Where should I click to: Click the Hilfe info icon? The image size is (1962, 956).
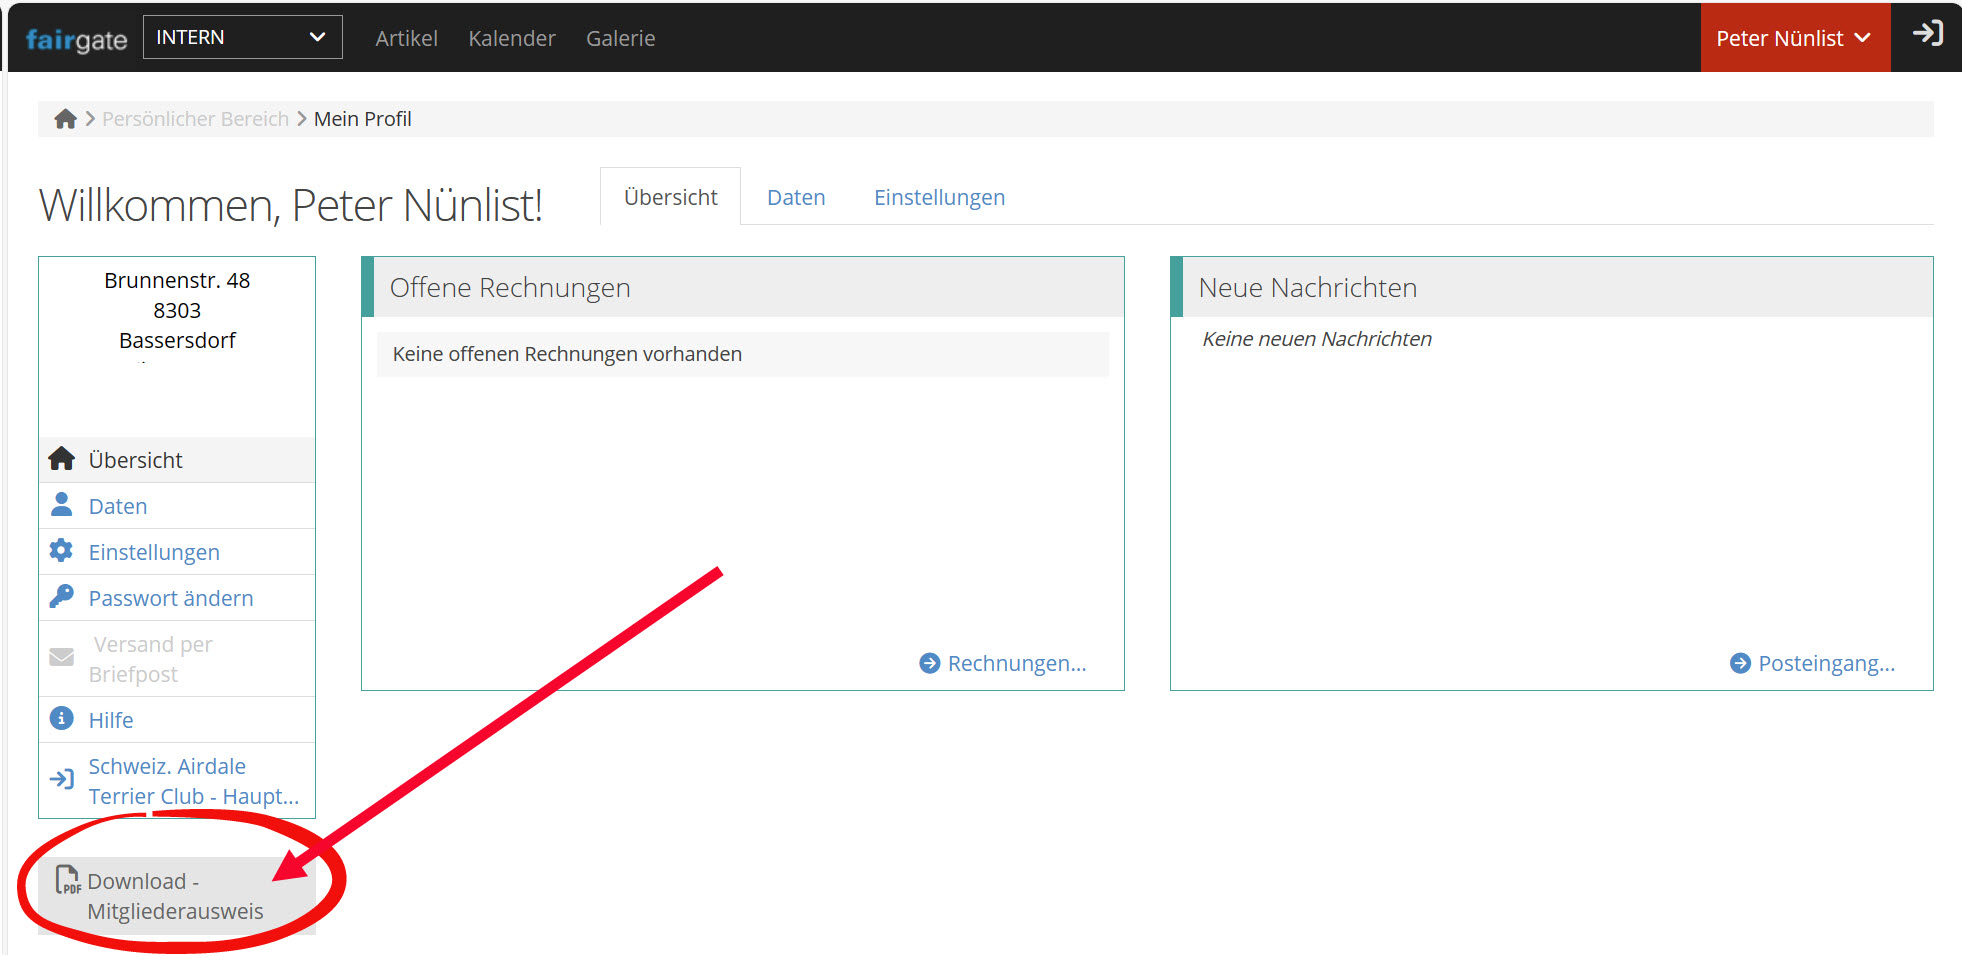pos(61,718)
